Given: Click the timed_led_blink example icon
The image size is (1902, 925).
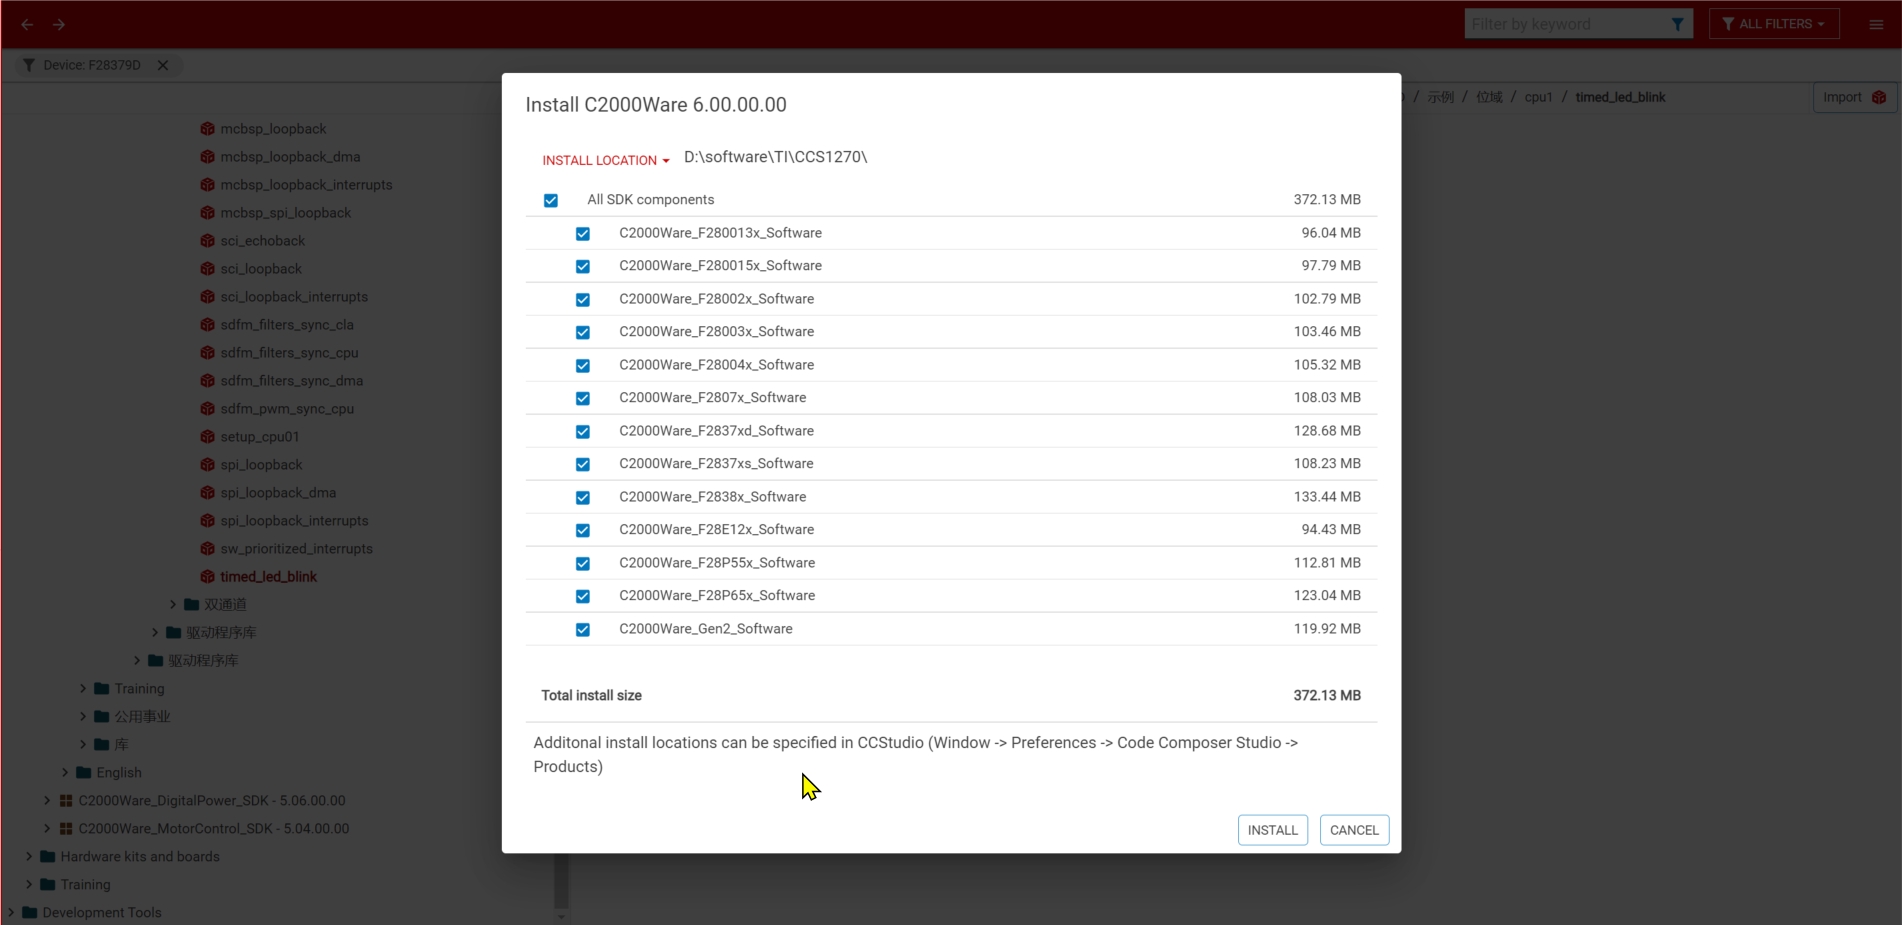Looking at the screenshot, I should point(207,576).
